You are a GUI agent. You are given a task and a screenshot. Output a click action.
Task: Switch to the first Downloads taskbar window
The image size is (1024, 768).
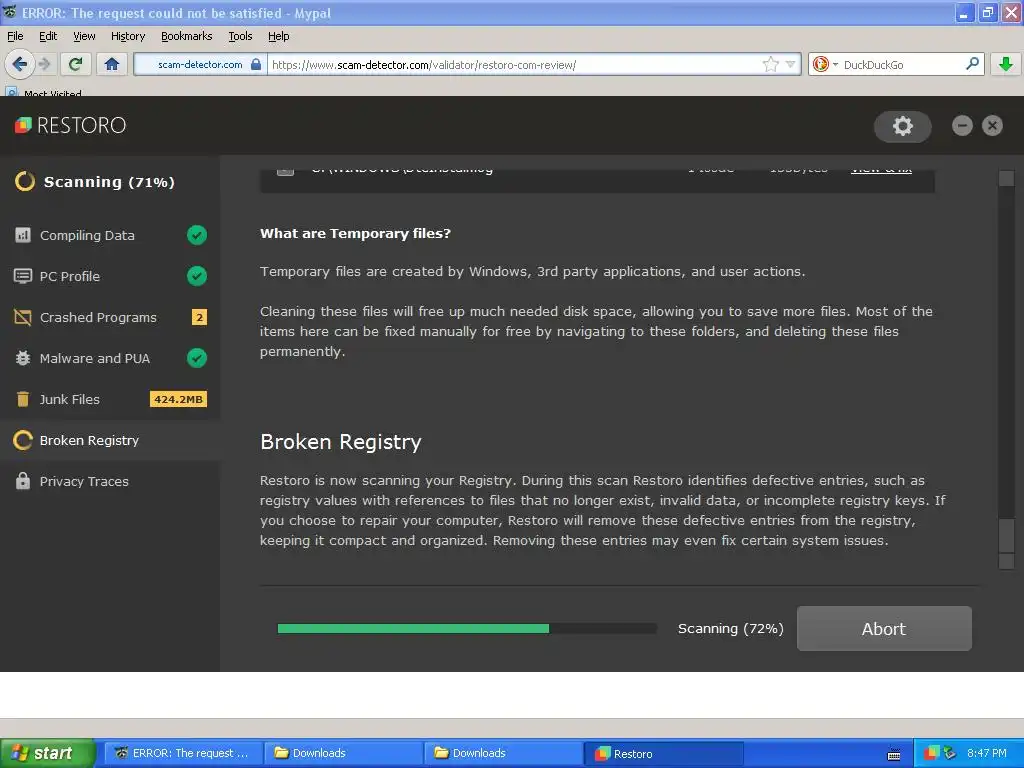[x=344, y=753]
